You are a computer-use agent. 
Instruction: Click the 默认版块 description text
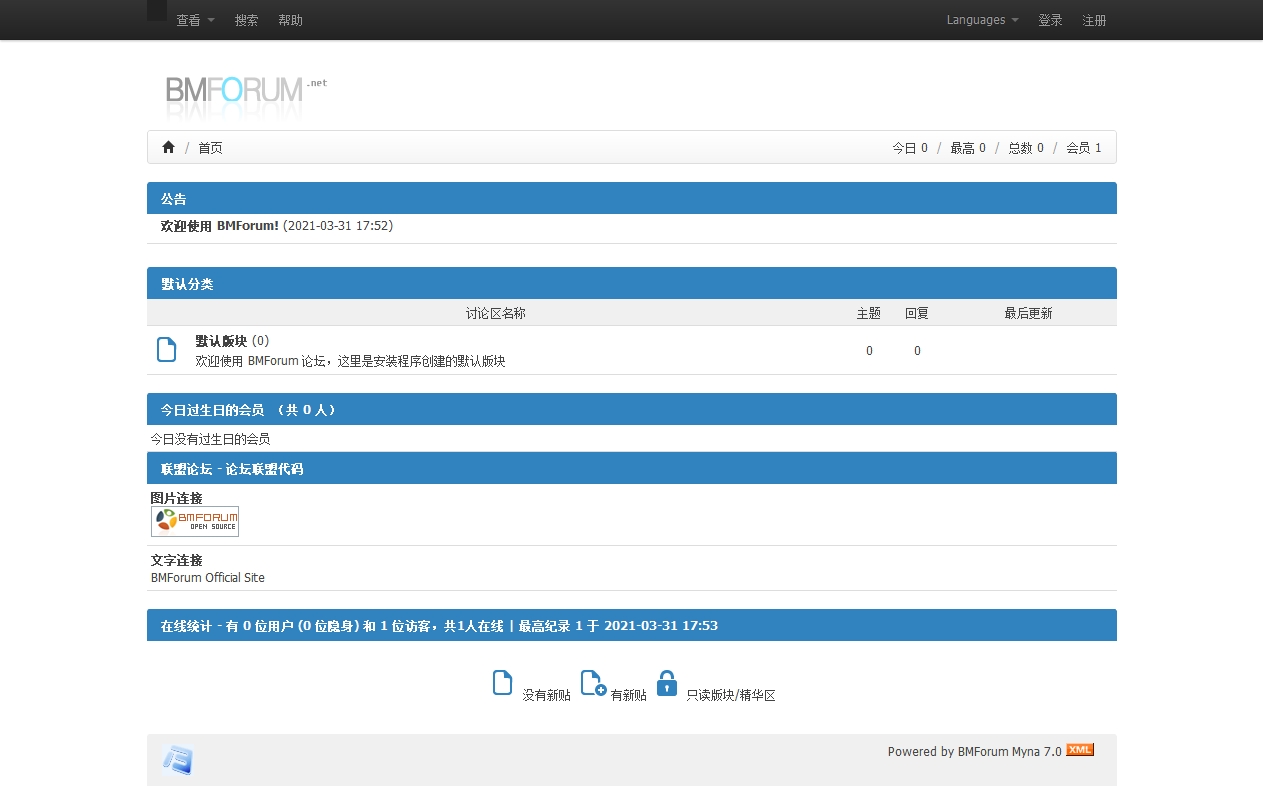coord(350,361)
